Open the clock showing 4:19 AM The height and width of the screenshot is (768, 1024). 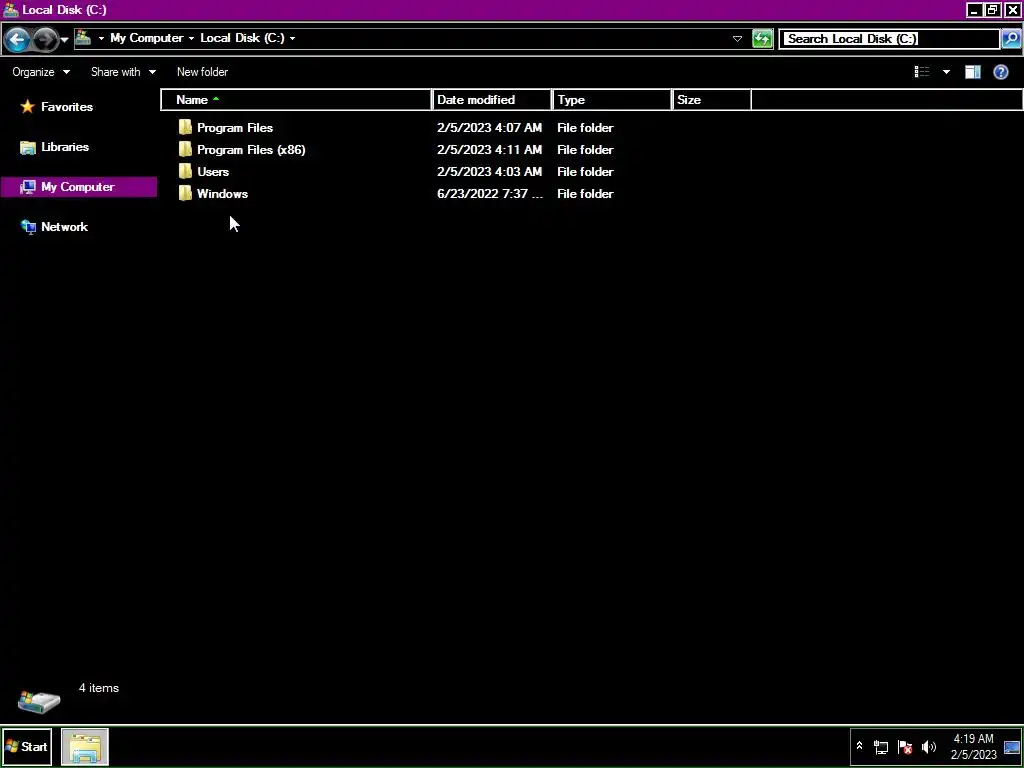pos(974,746)
